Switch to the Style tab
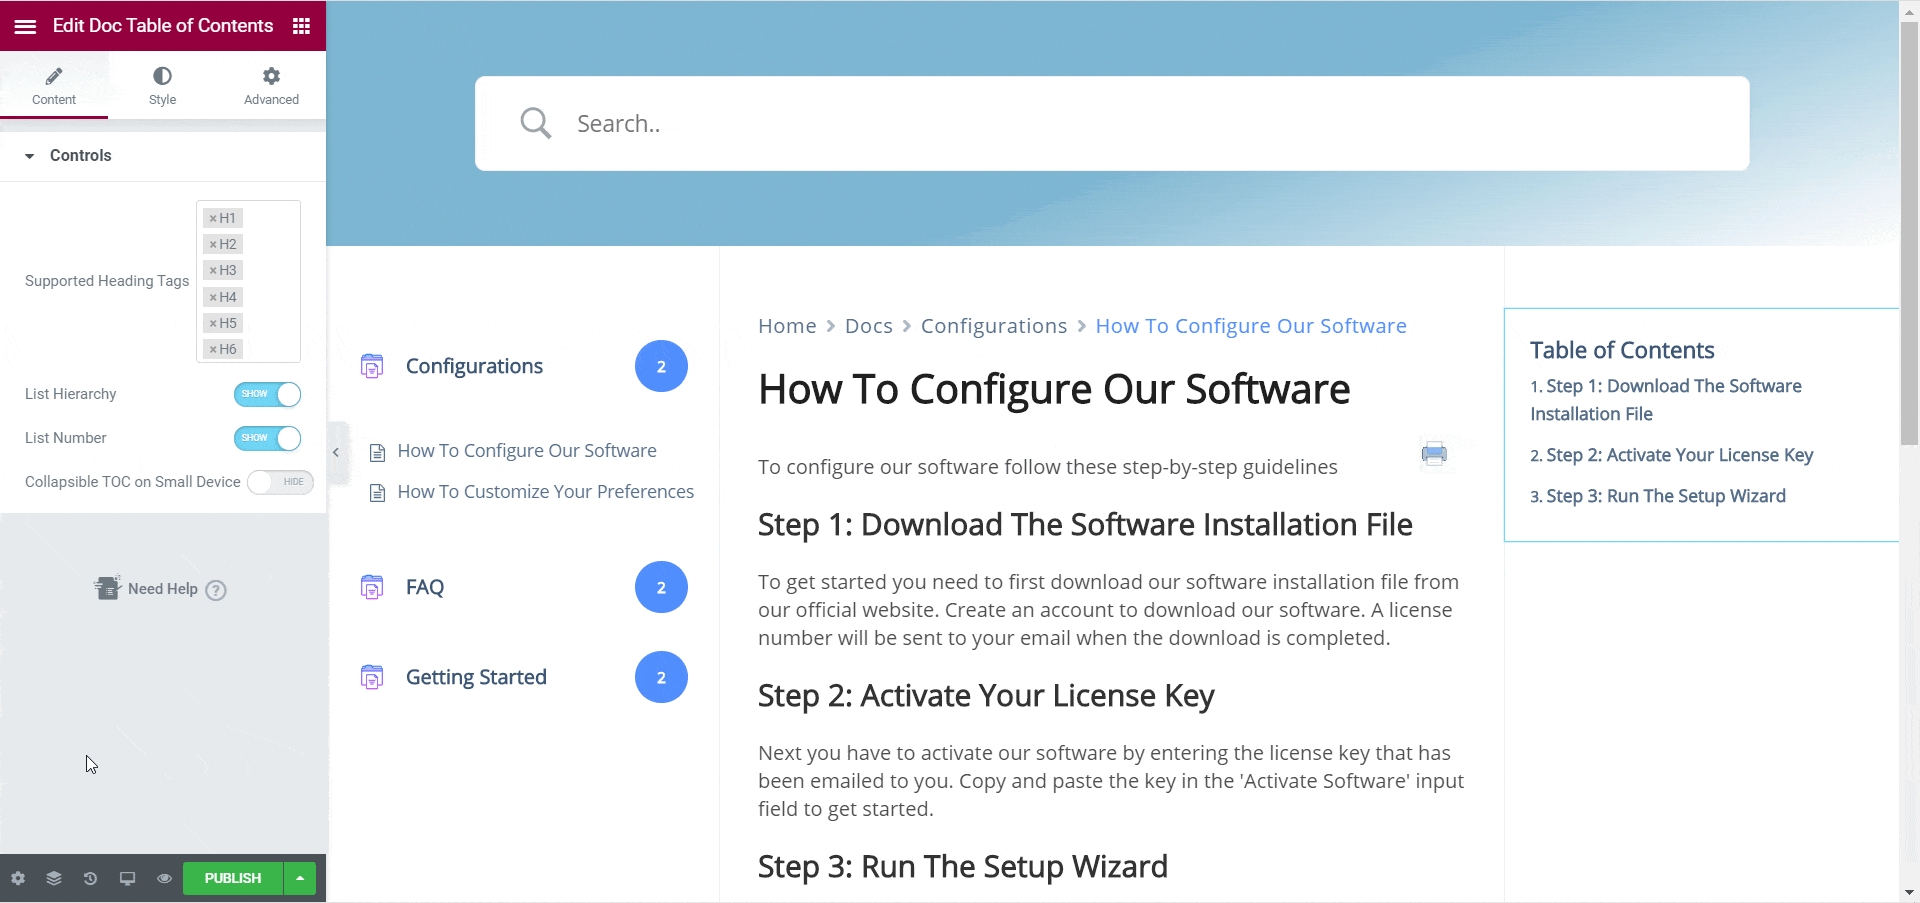This screenshot has height=903, width=1920. click(x=162, y=85)
